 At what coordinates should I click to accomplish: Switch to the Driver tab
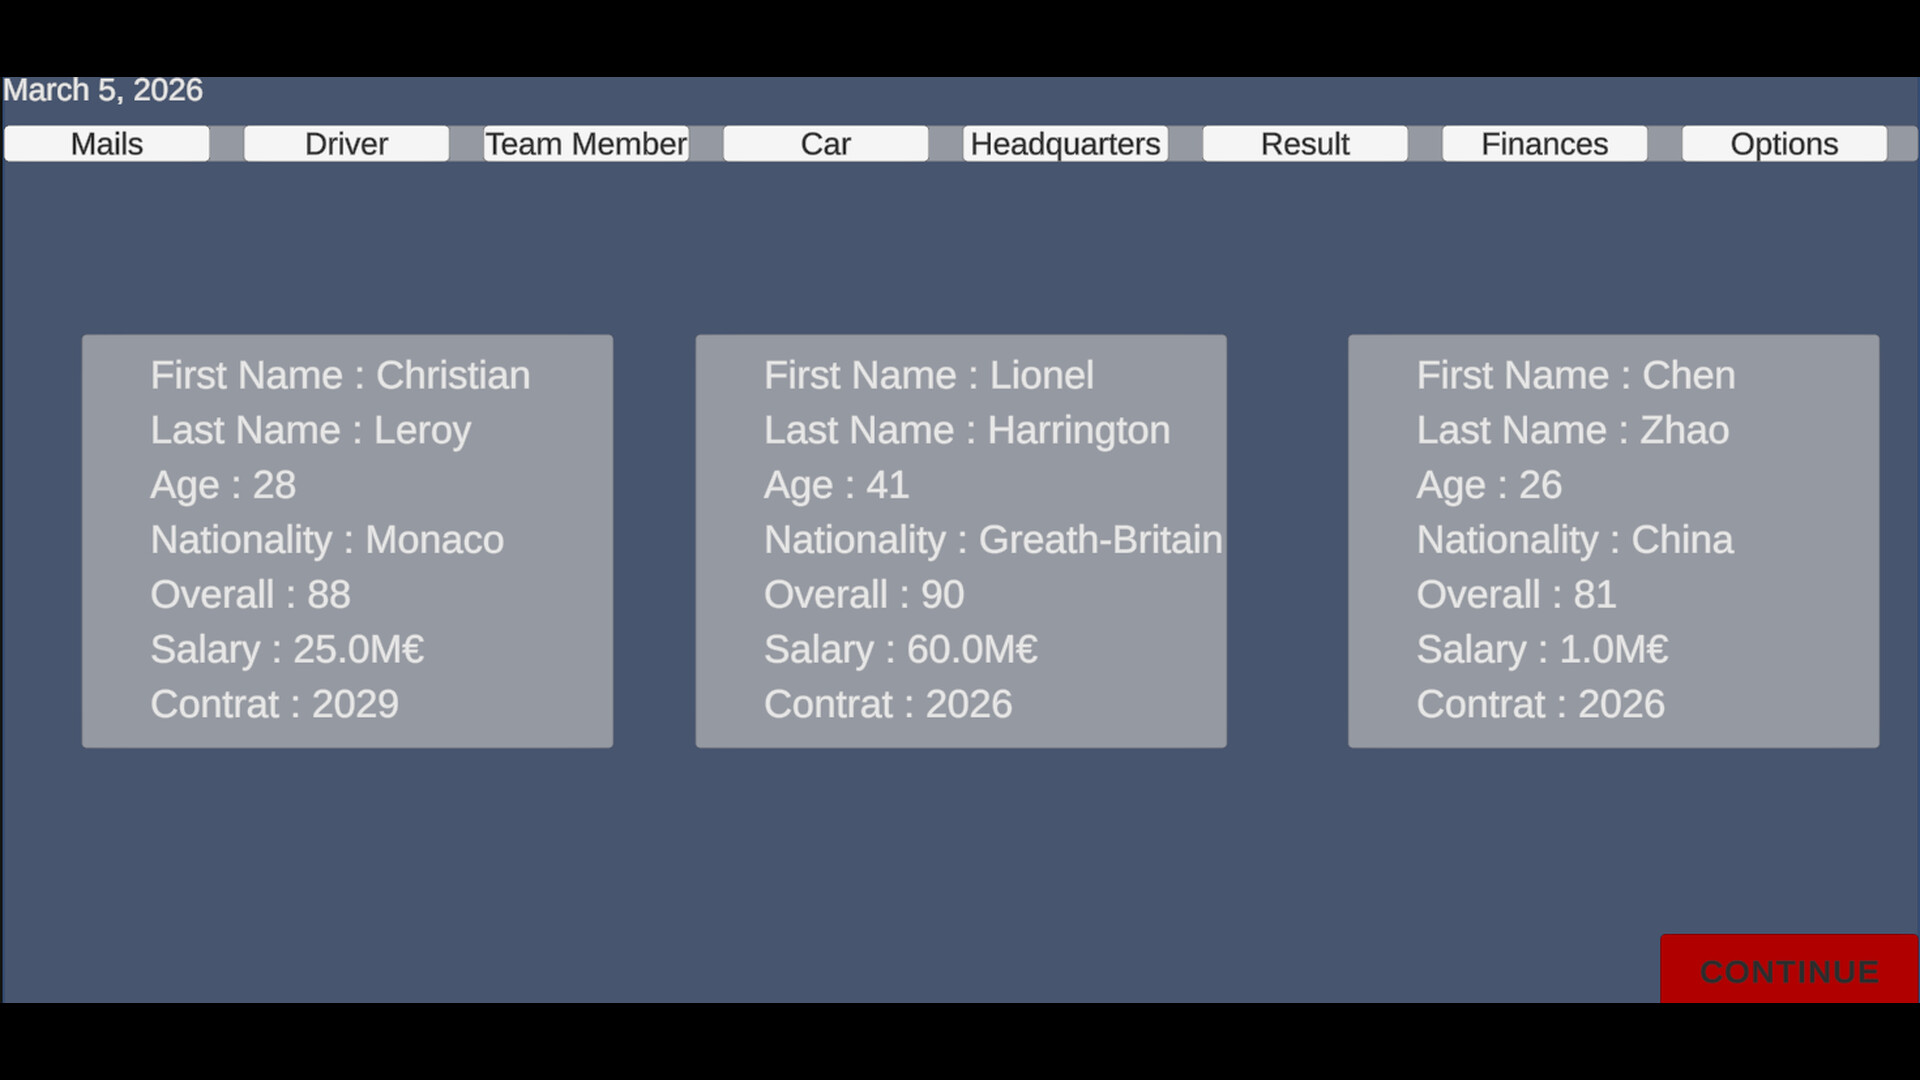tap(346, 144)
